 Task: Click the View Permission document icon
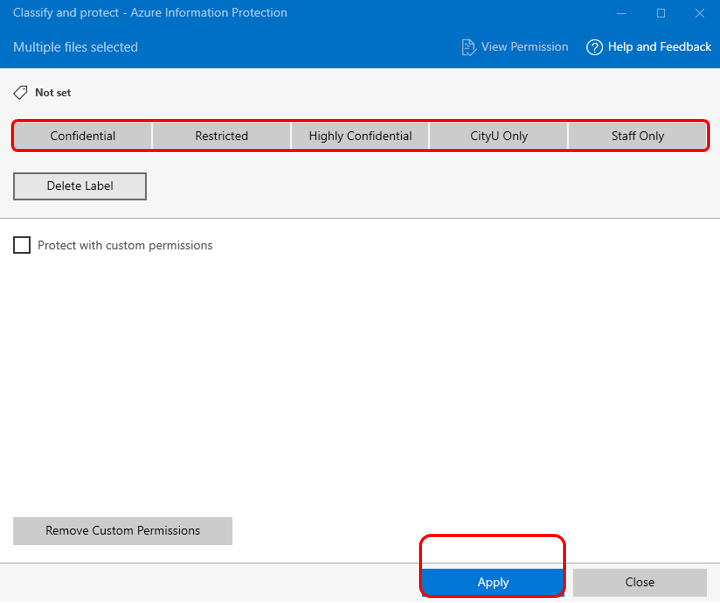(468, 47)
